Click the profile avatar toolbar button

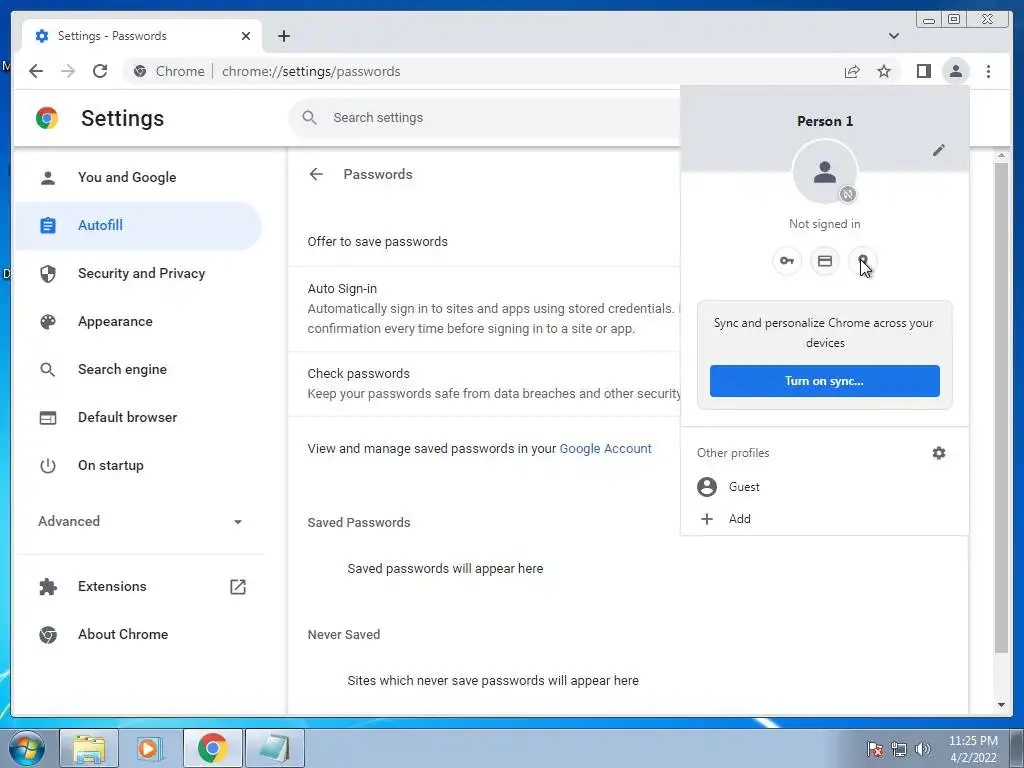tap(955, 71)
